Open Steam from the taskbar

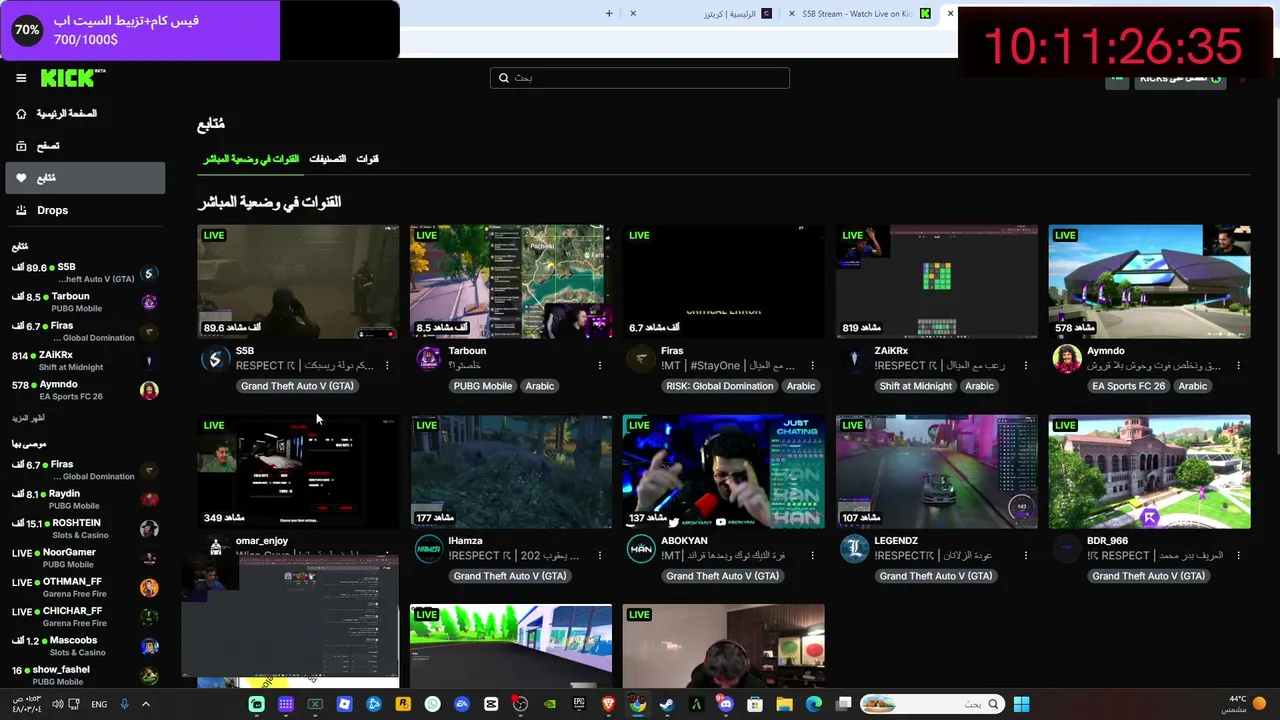click(x=667, y=704)
